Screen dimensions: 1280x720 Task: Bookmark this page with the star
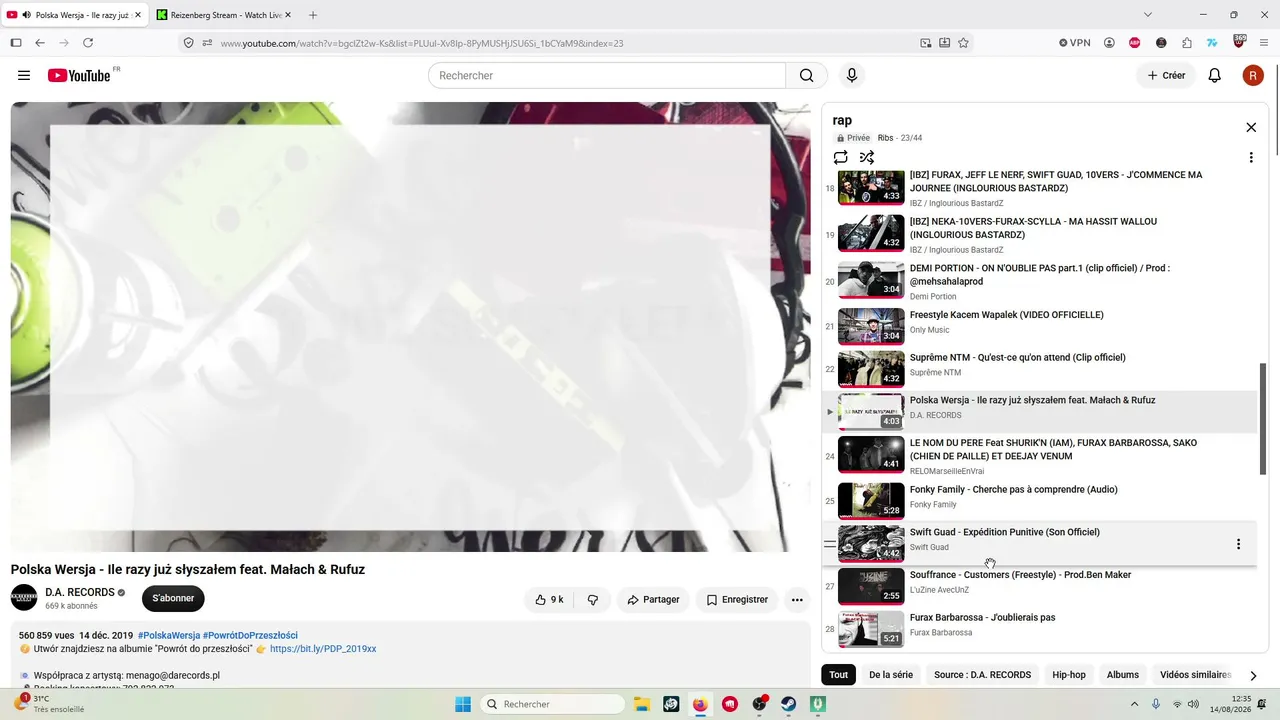click(964, 43)
